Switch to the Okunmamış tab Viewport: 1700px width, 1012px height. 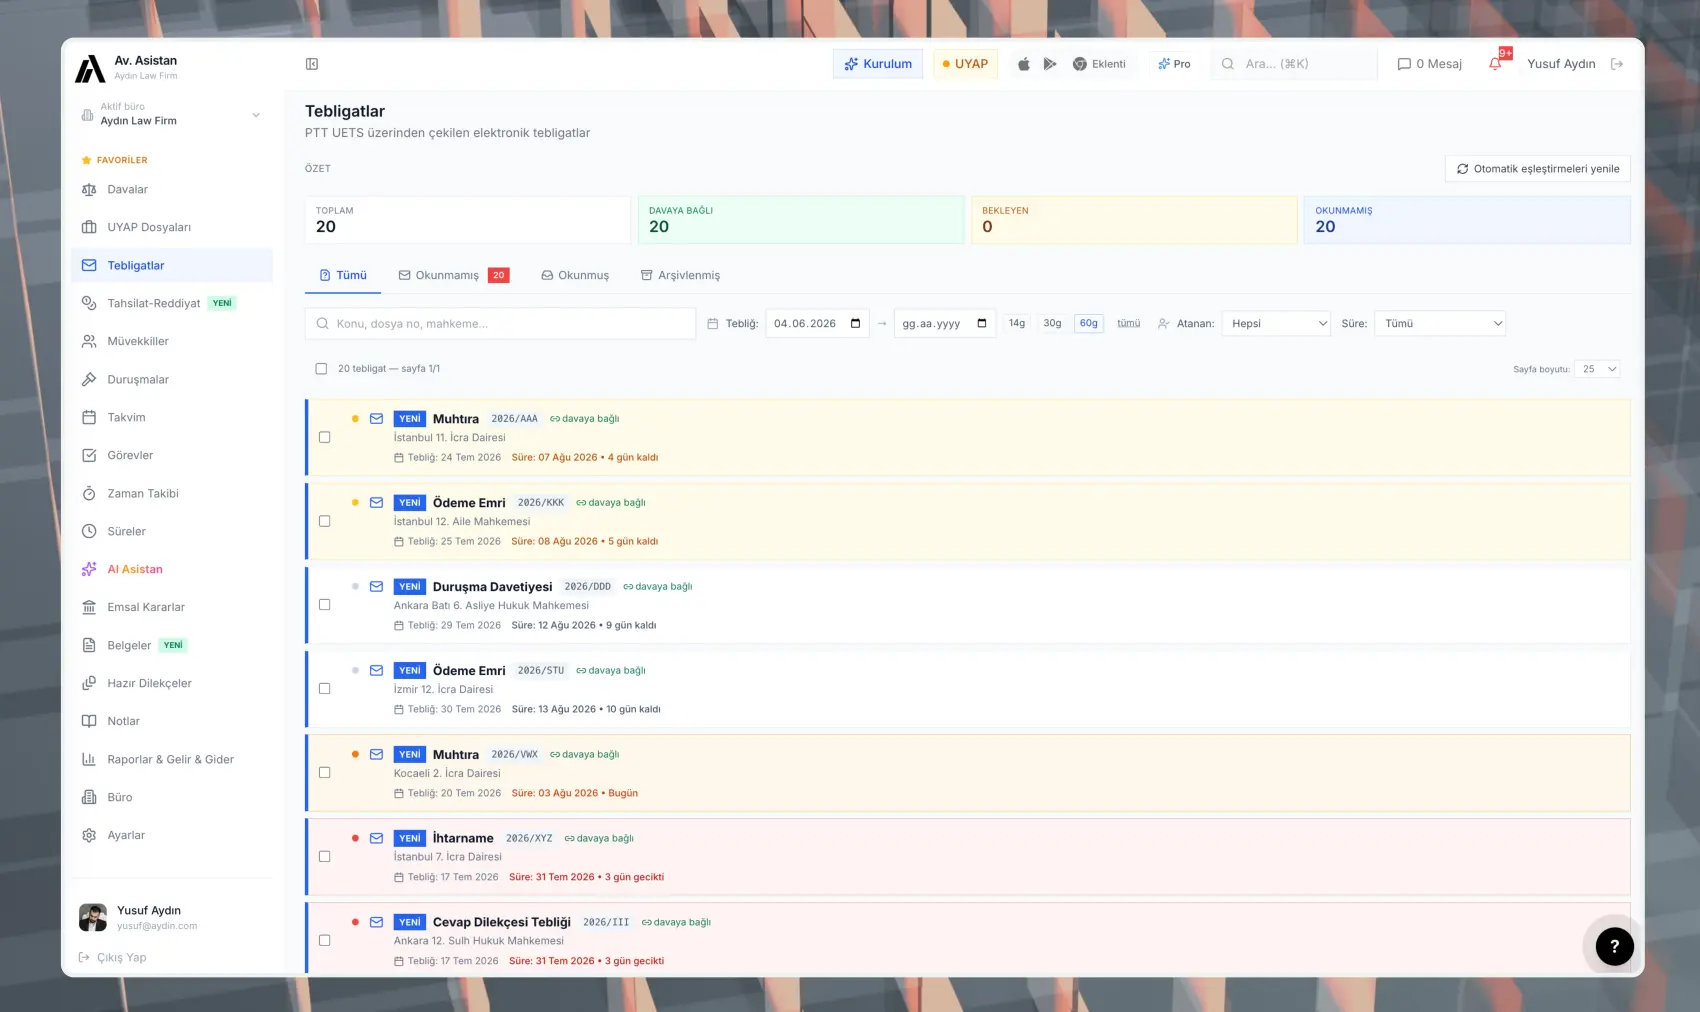click(x=454, y=275)
